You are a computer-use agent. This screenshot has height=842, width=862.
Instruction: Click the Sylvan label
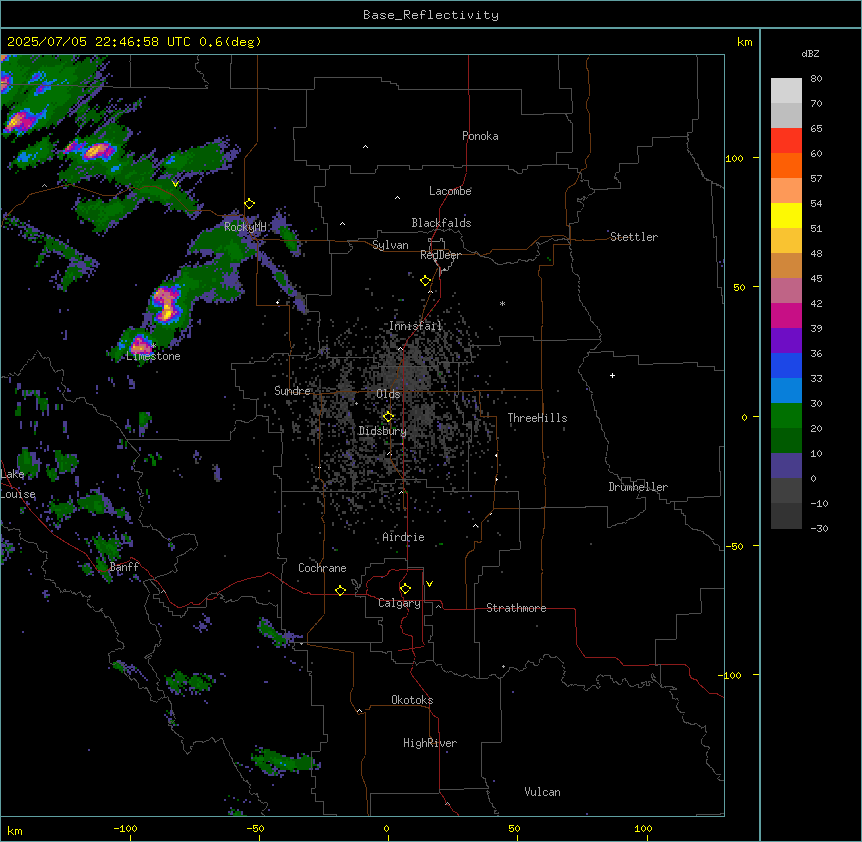coord(390,245)
